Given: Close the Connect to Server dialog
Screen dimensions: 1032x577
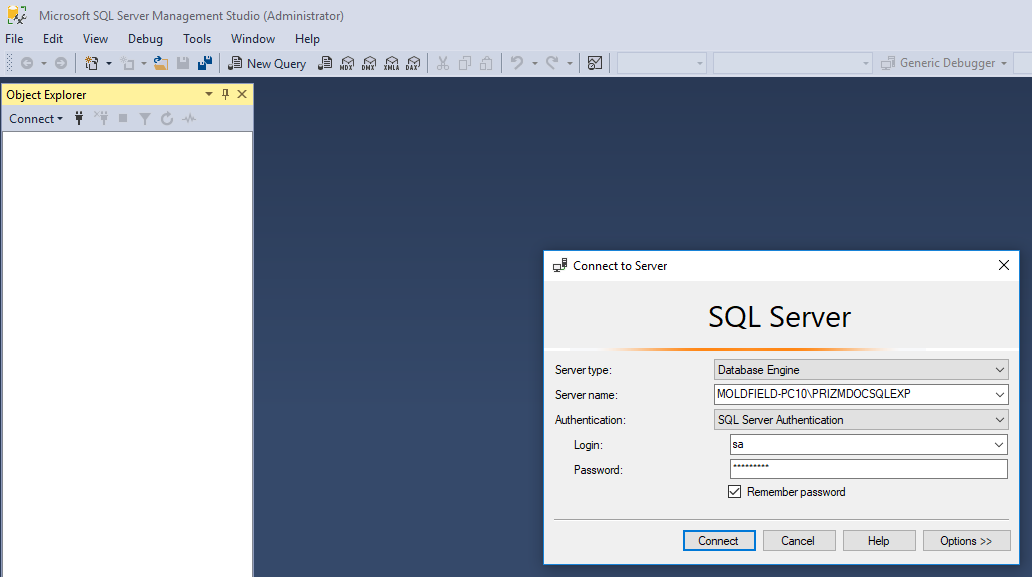Looking at the screenshot, I should pyautogui.click(x=1004, y=265).
